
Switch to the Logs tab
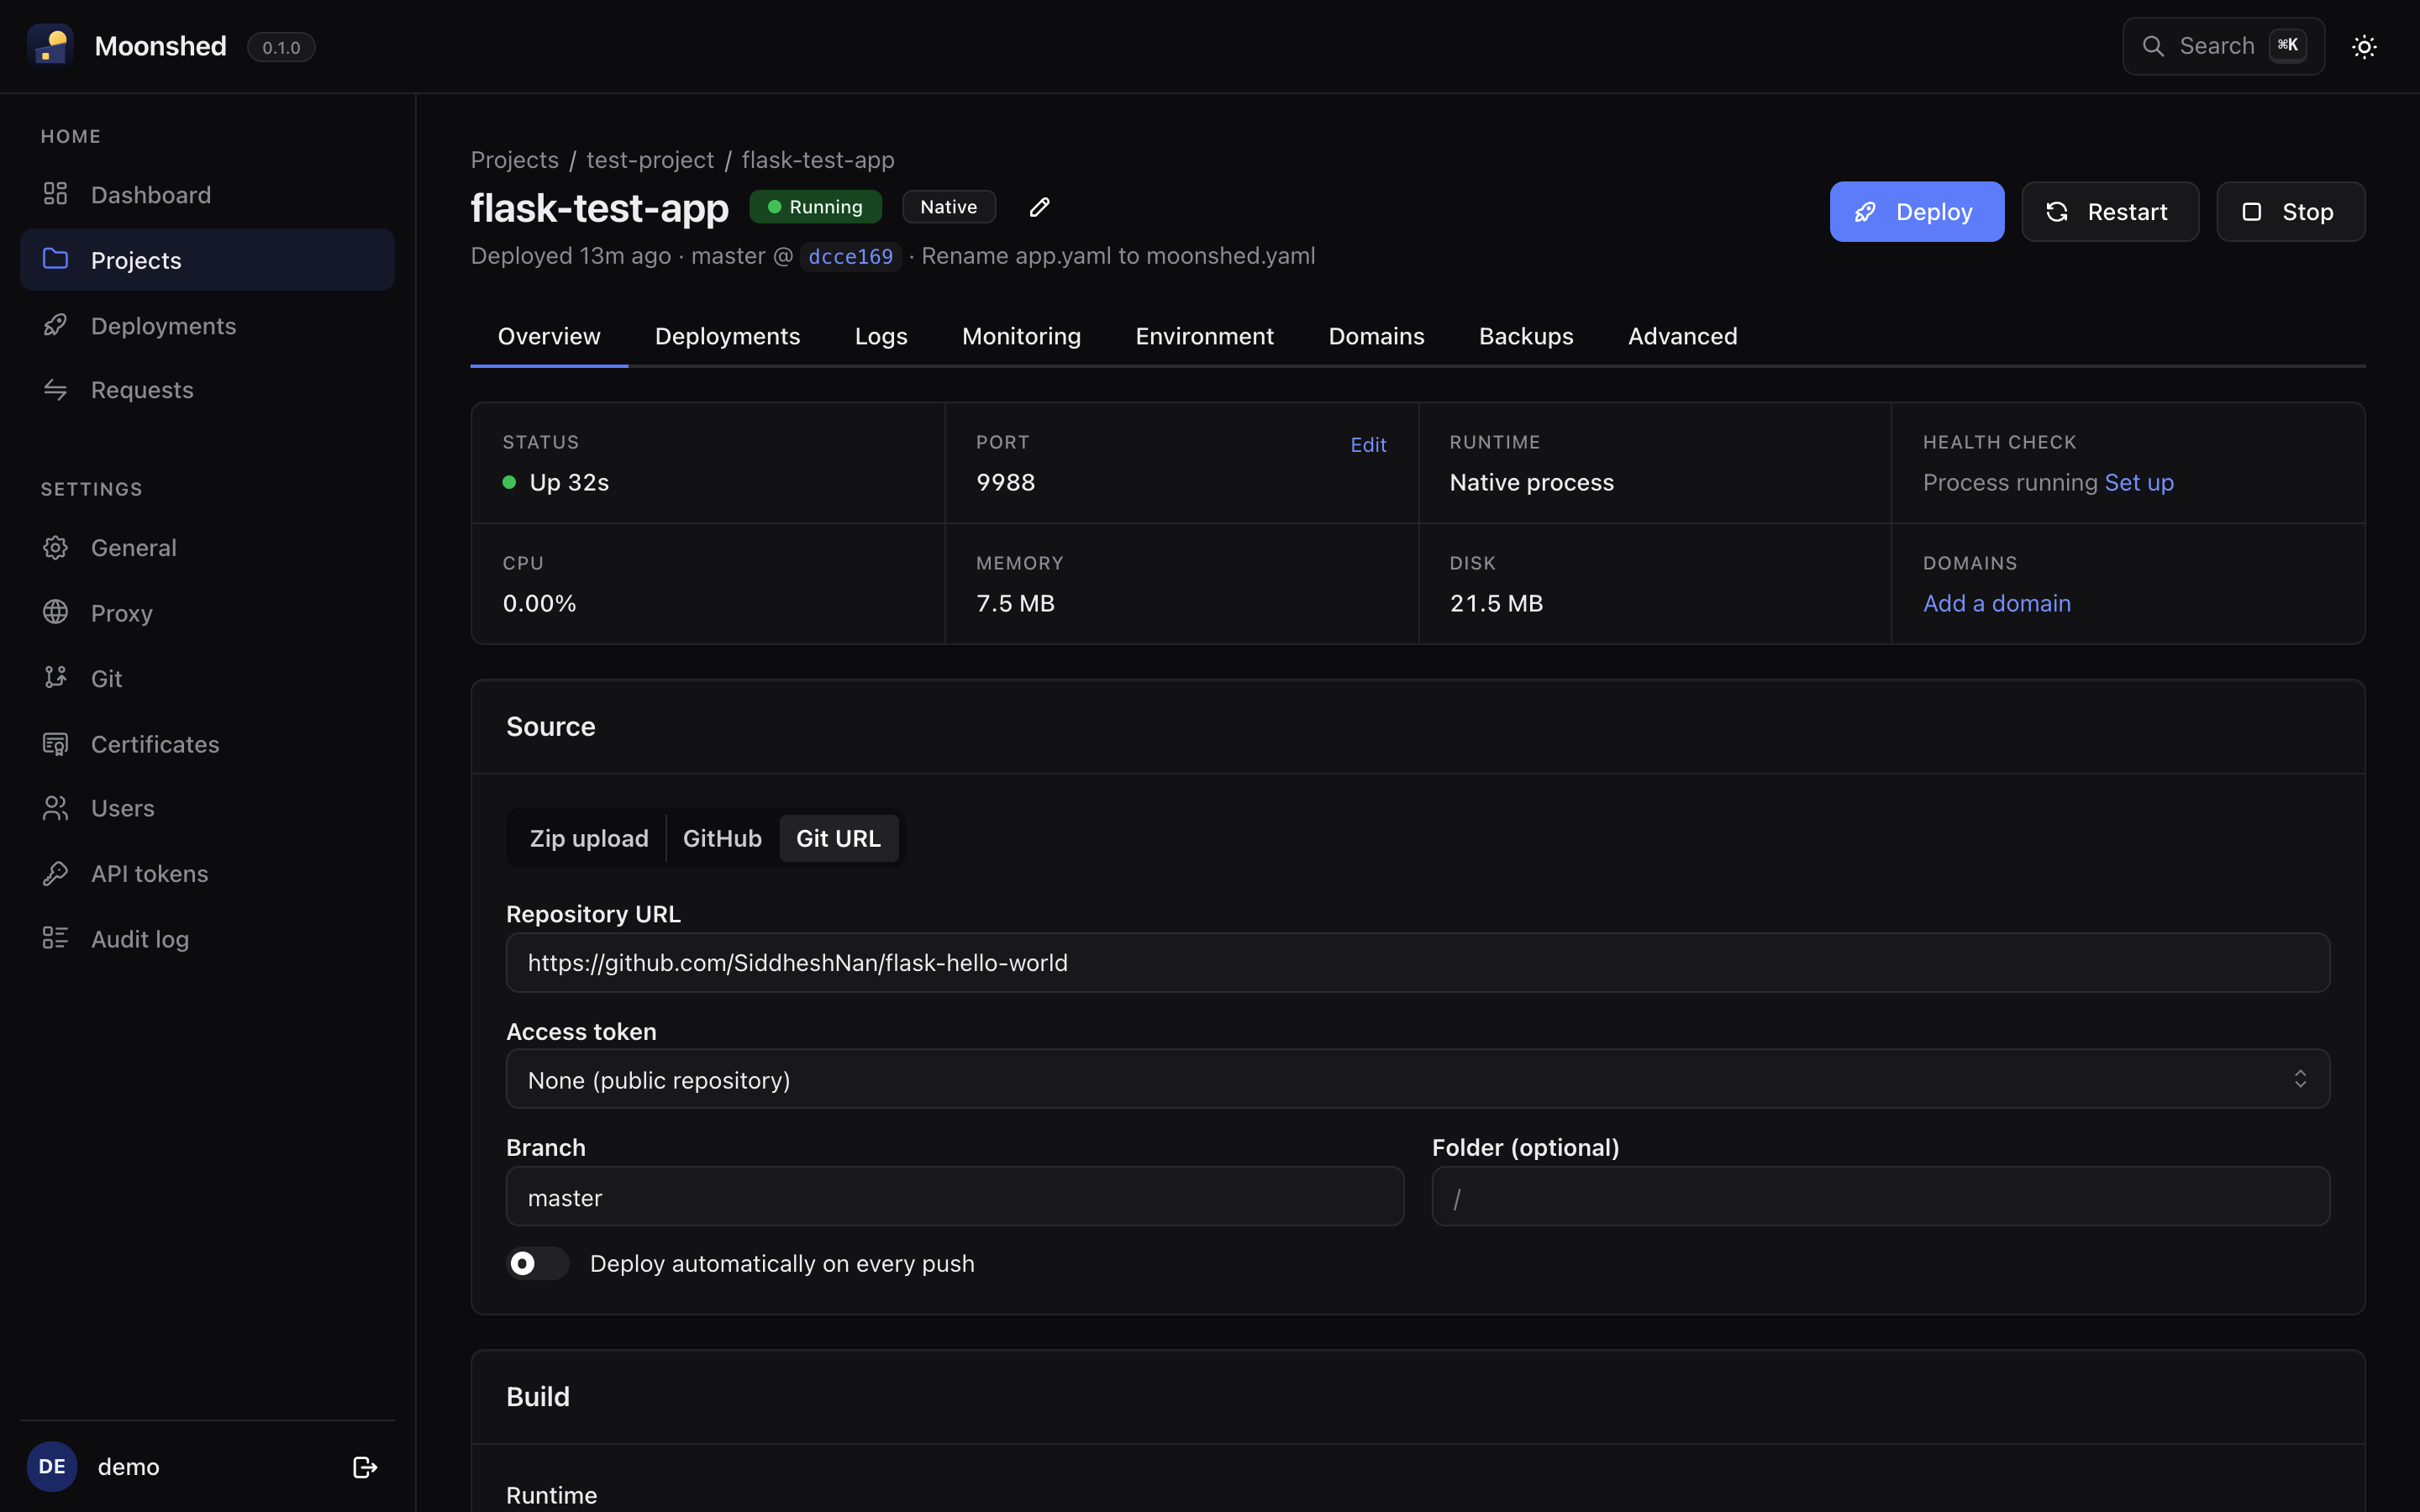click(x=881, y=336)
